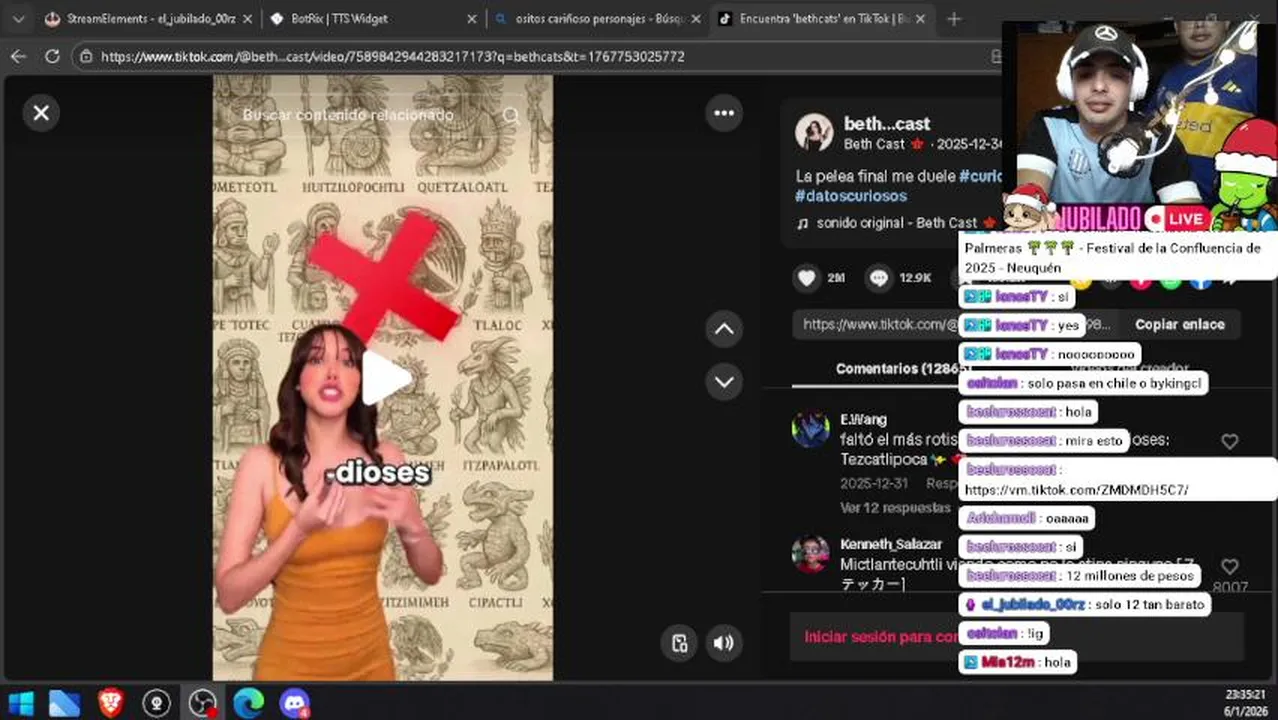The image size is (1278, 720).
Task: Switch to BotRix TTS Widget tab
Action: pyautogui.click(x=374, y=19)
